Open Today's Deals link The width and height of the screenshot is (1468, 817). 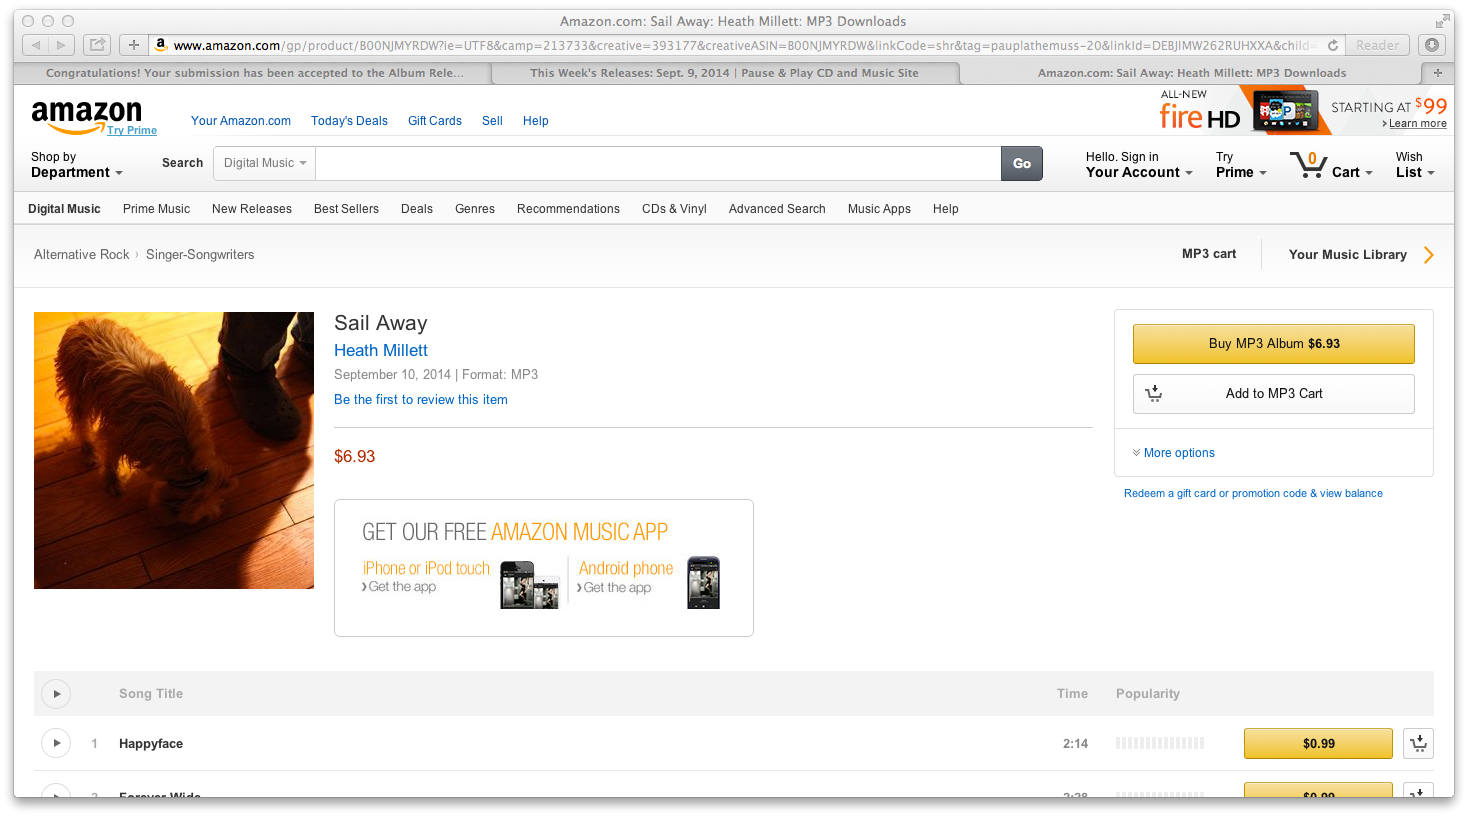349,121
